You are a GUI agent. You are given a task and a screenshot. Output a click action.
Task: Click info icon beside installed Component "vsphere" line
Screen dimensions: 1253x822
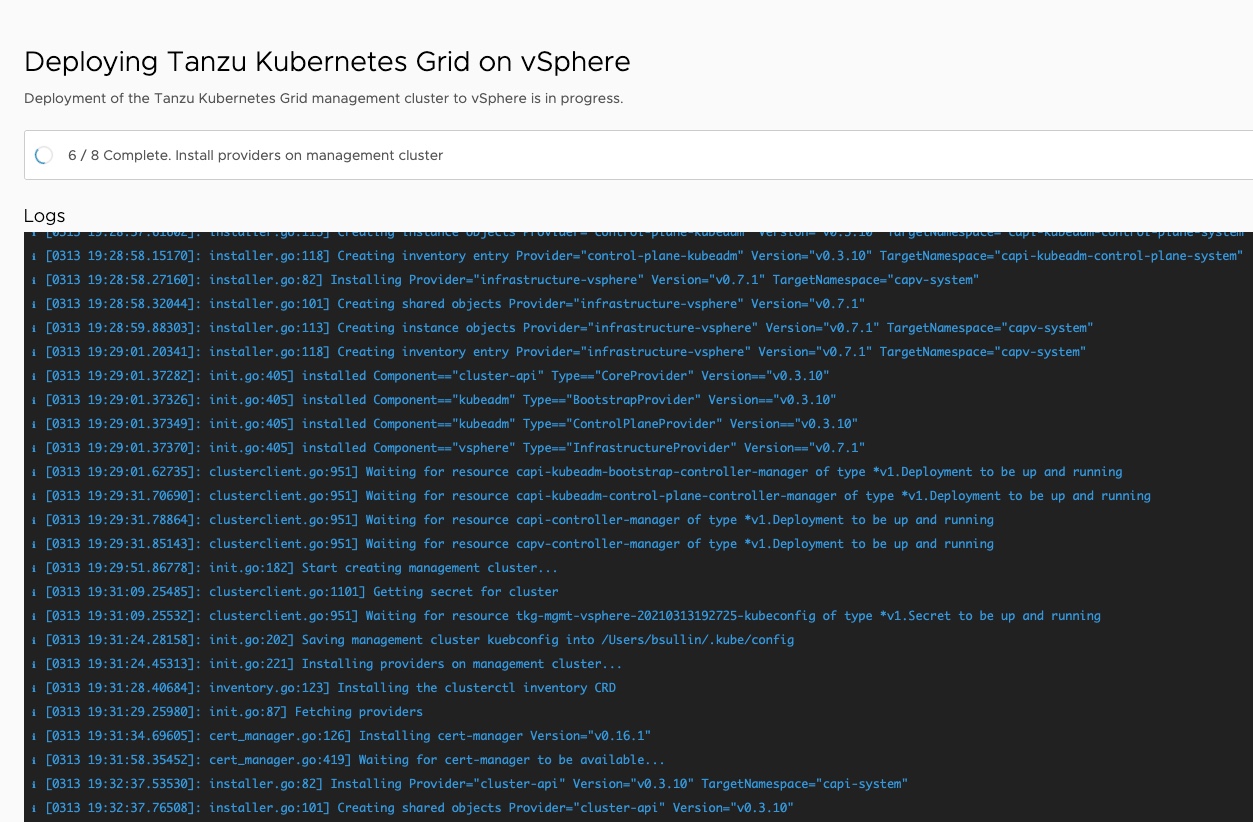tap(34, 448)
